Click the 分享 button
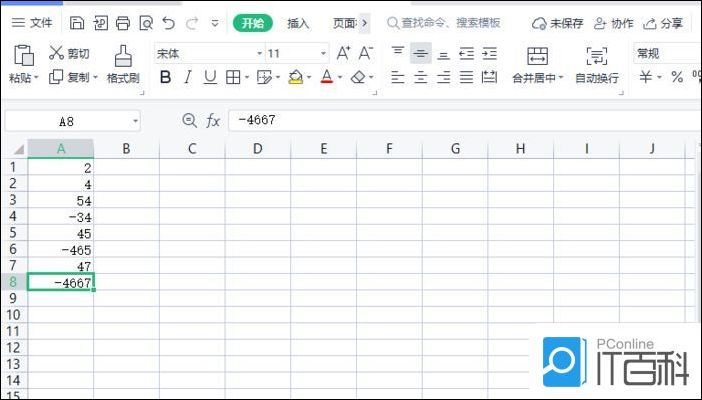The width and height of the screenshot is (702, 400). point(663,23)
